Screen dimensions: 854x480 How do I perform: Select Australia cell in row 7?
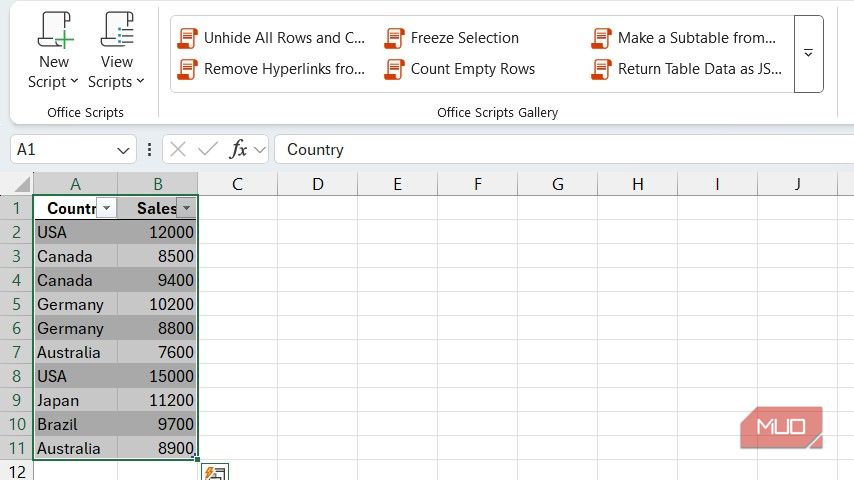(x=75, y=352)
